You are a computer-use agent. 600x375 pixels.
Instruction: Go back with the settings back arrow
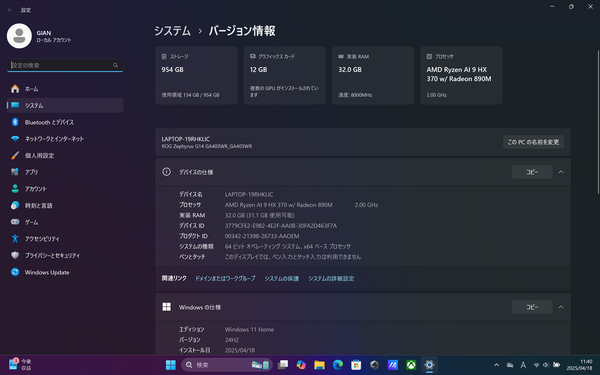10,10
